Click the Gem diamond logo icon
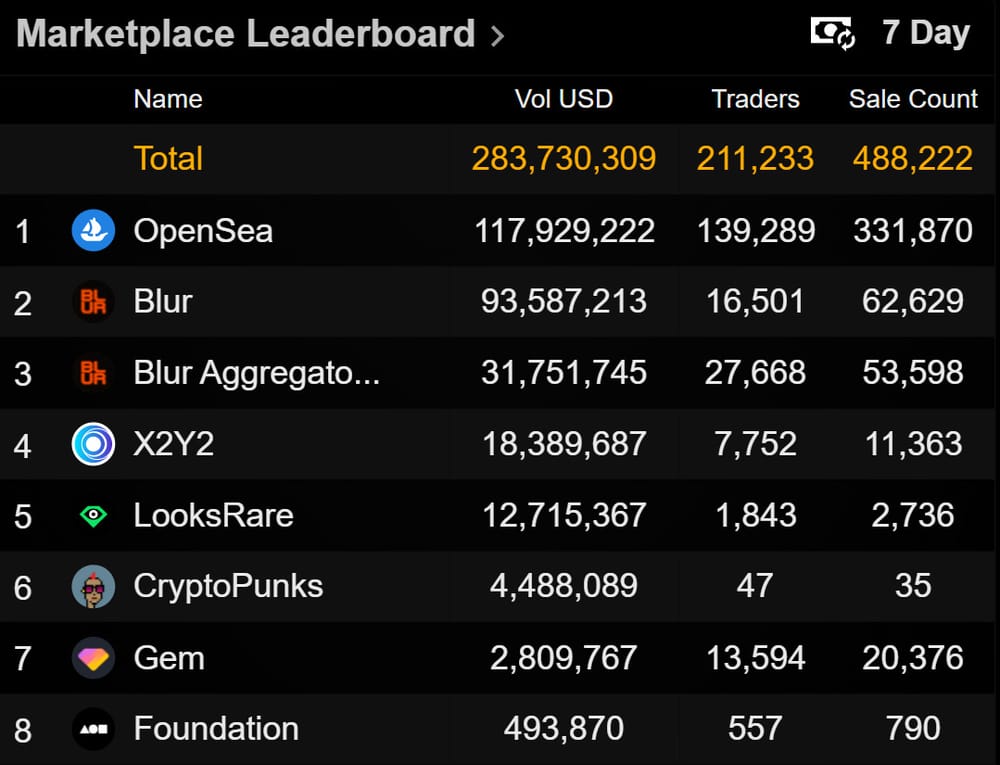 click(x=93, y=658)
